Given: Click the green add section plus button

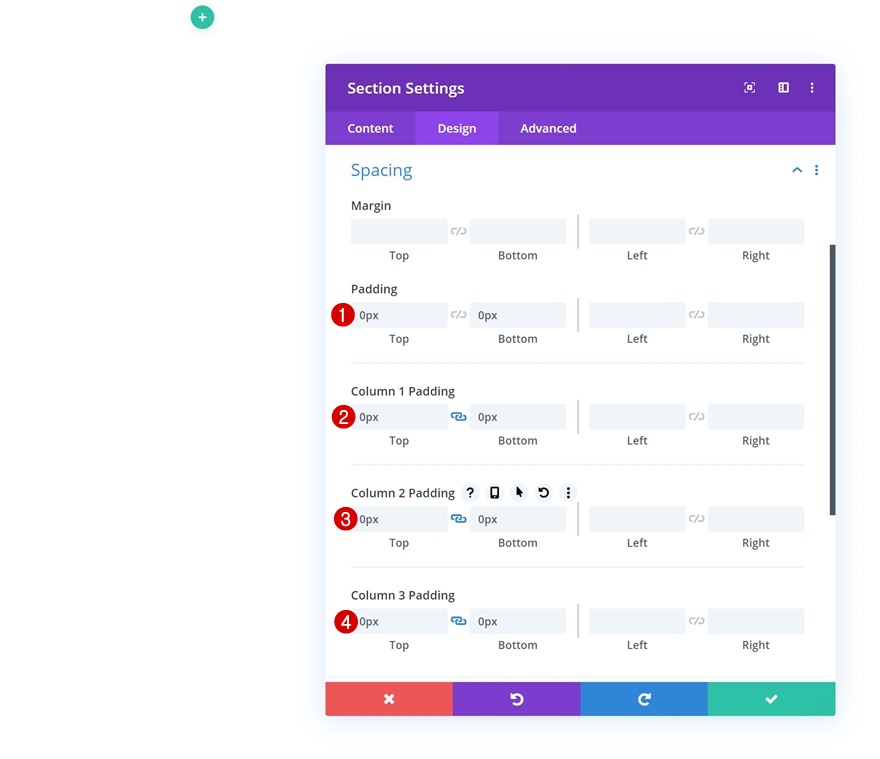Looking at the screenshot, I should point(202,17).
